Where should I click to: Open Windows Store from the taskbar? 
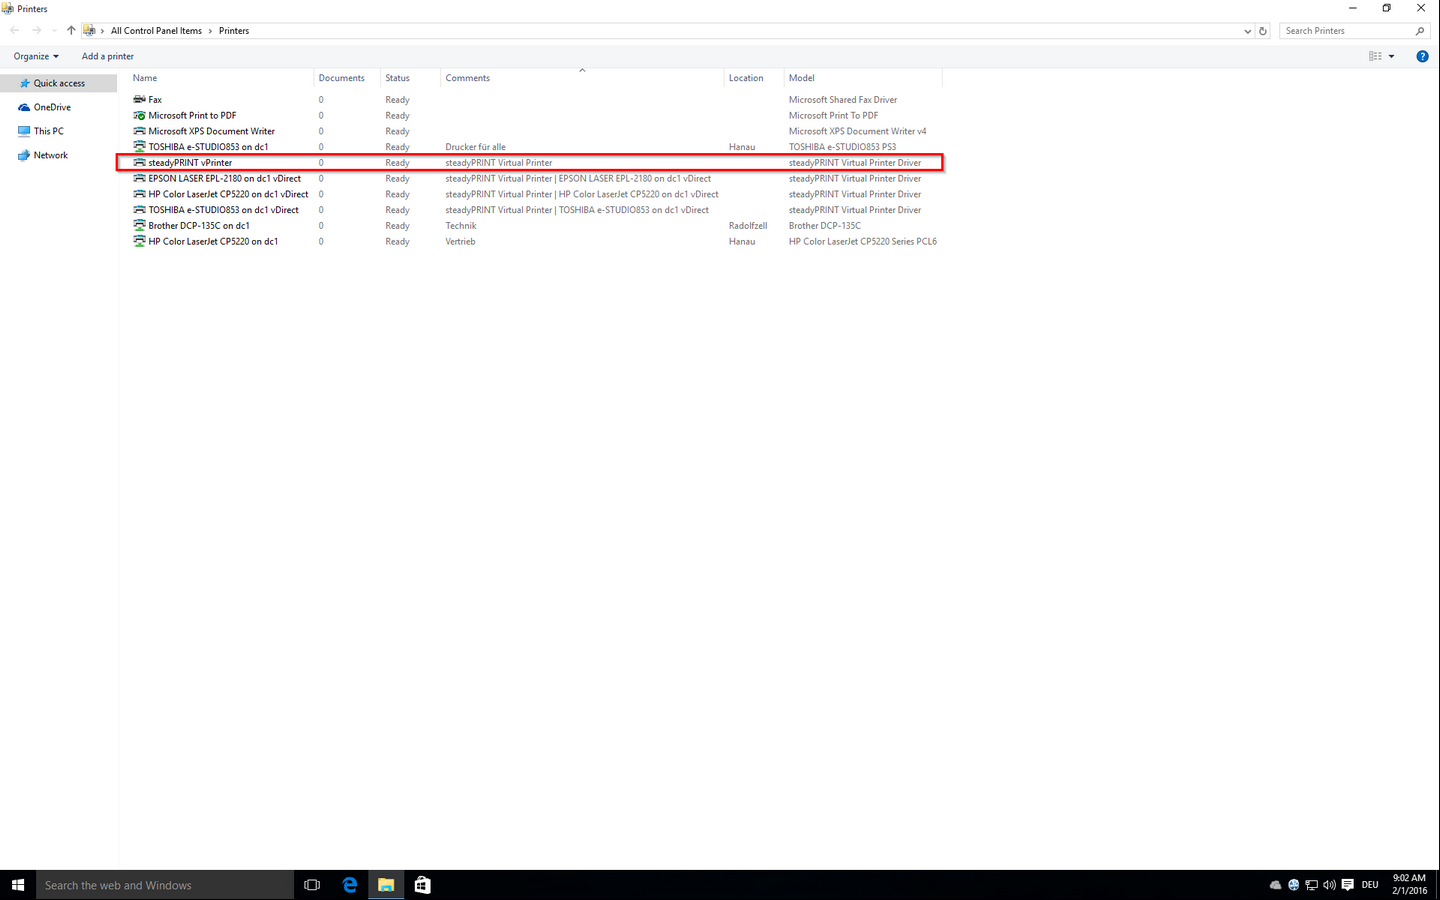[422, 885]
